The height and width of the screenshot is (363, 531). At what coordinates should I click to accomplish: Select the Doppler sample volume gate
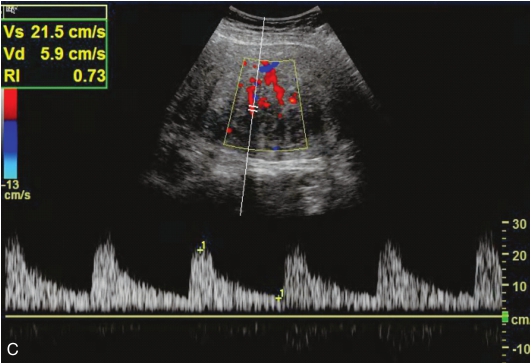[253, 109]
